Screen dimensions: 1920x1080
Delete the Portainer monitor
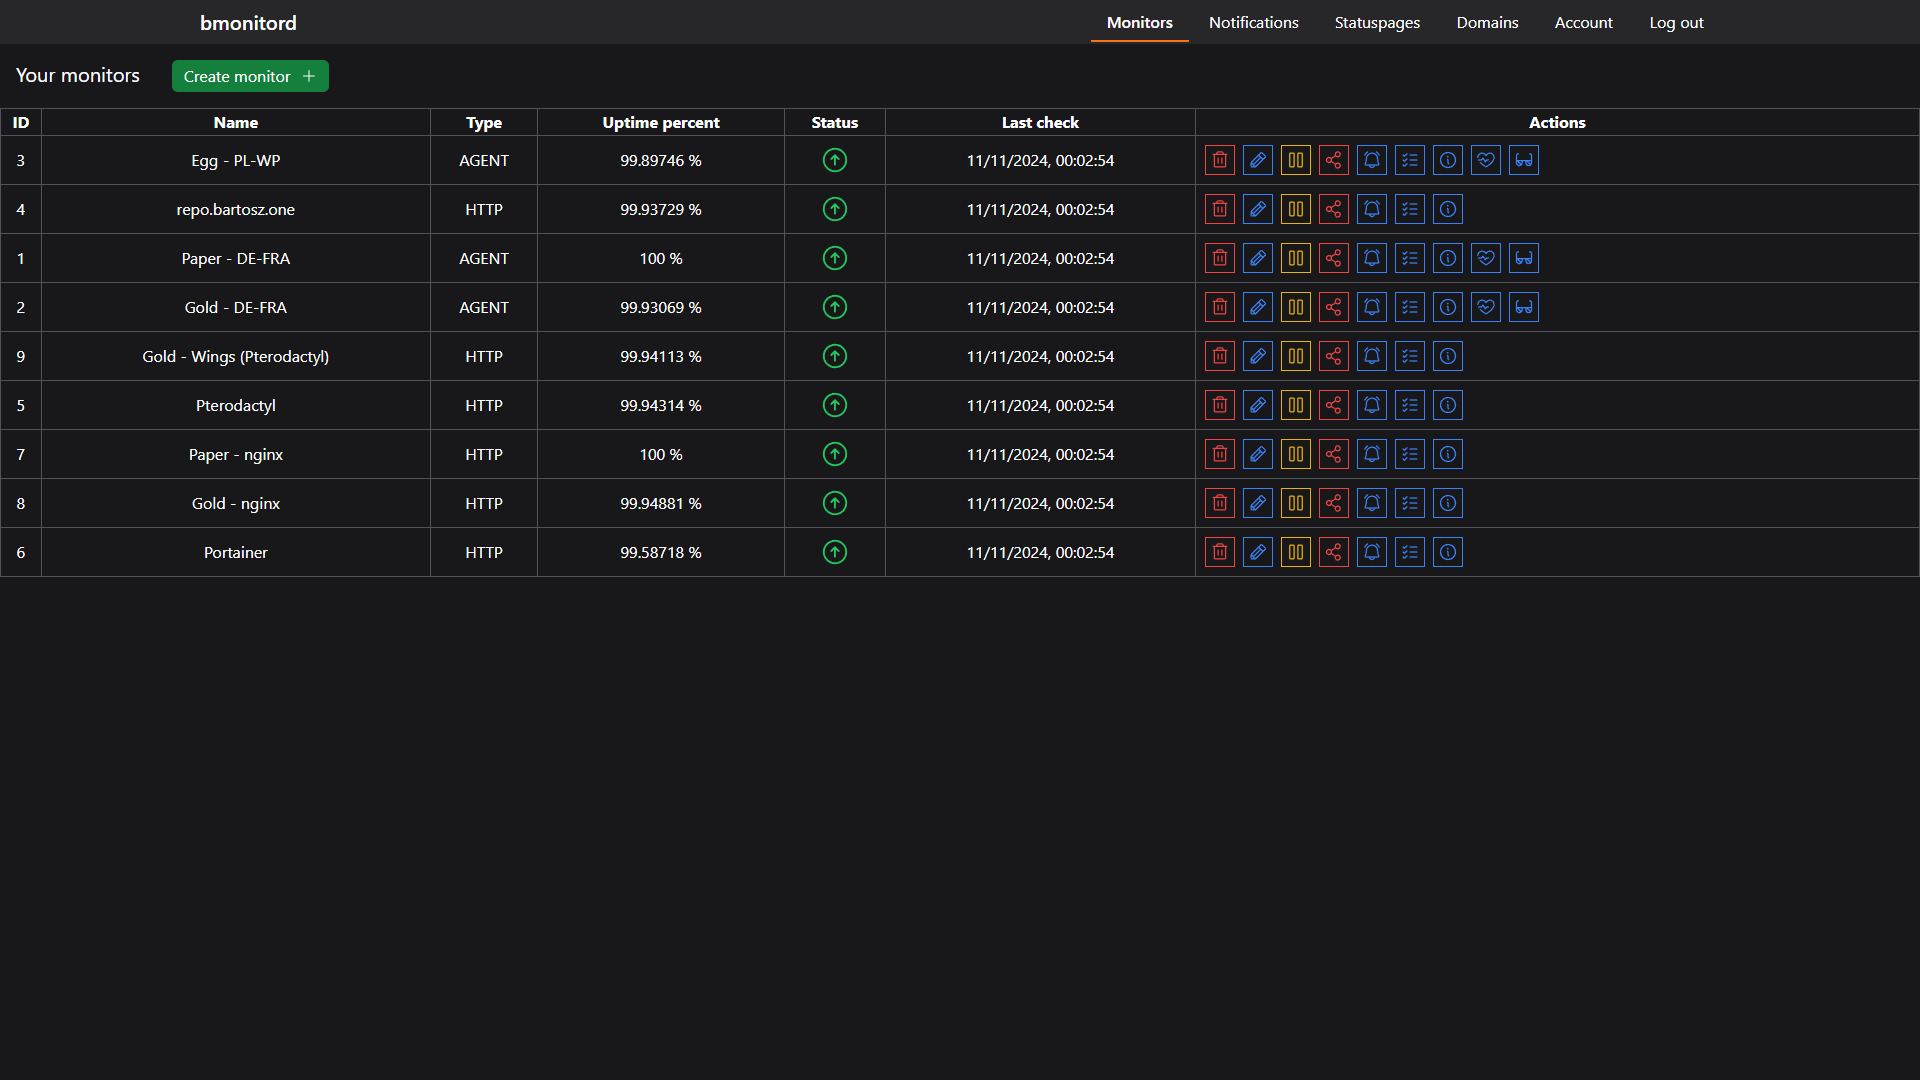click(x=1220, y=552)
